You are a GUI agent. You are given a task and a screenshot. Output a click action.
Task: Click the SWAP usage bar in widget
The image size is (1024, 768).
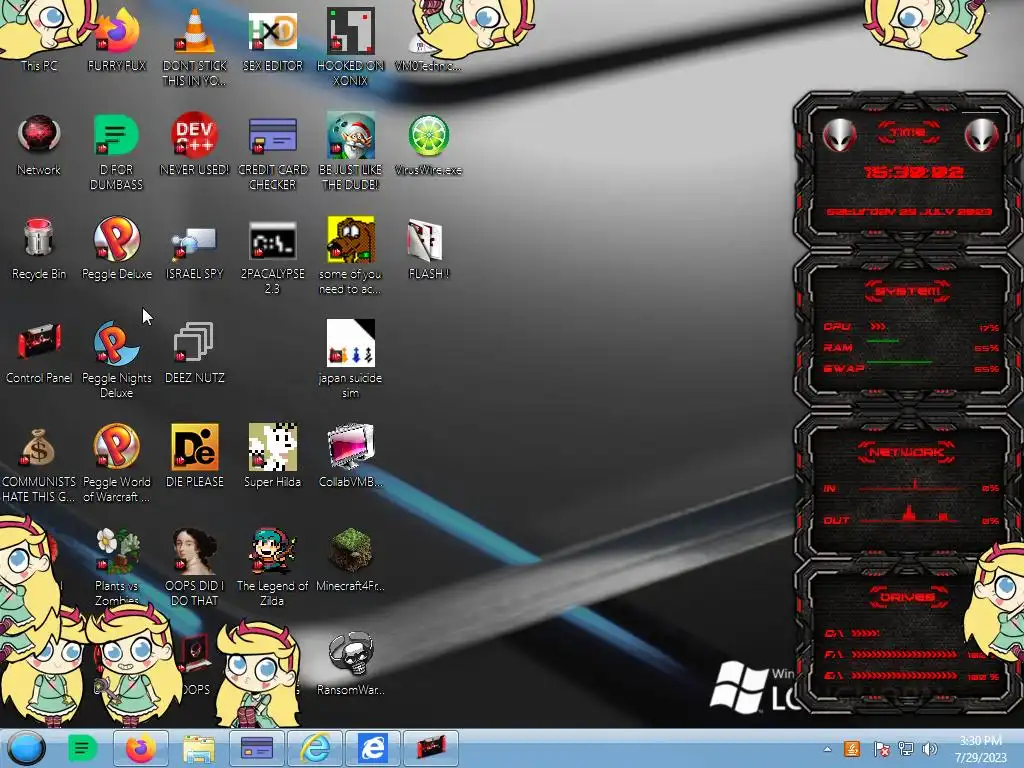point(899,361)
